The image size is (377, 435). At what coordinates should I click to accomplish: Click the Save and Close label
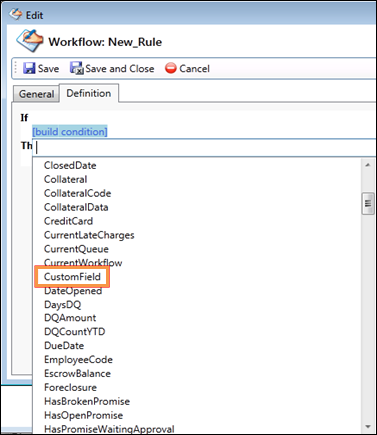click(120, 69)
